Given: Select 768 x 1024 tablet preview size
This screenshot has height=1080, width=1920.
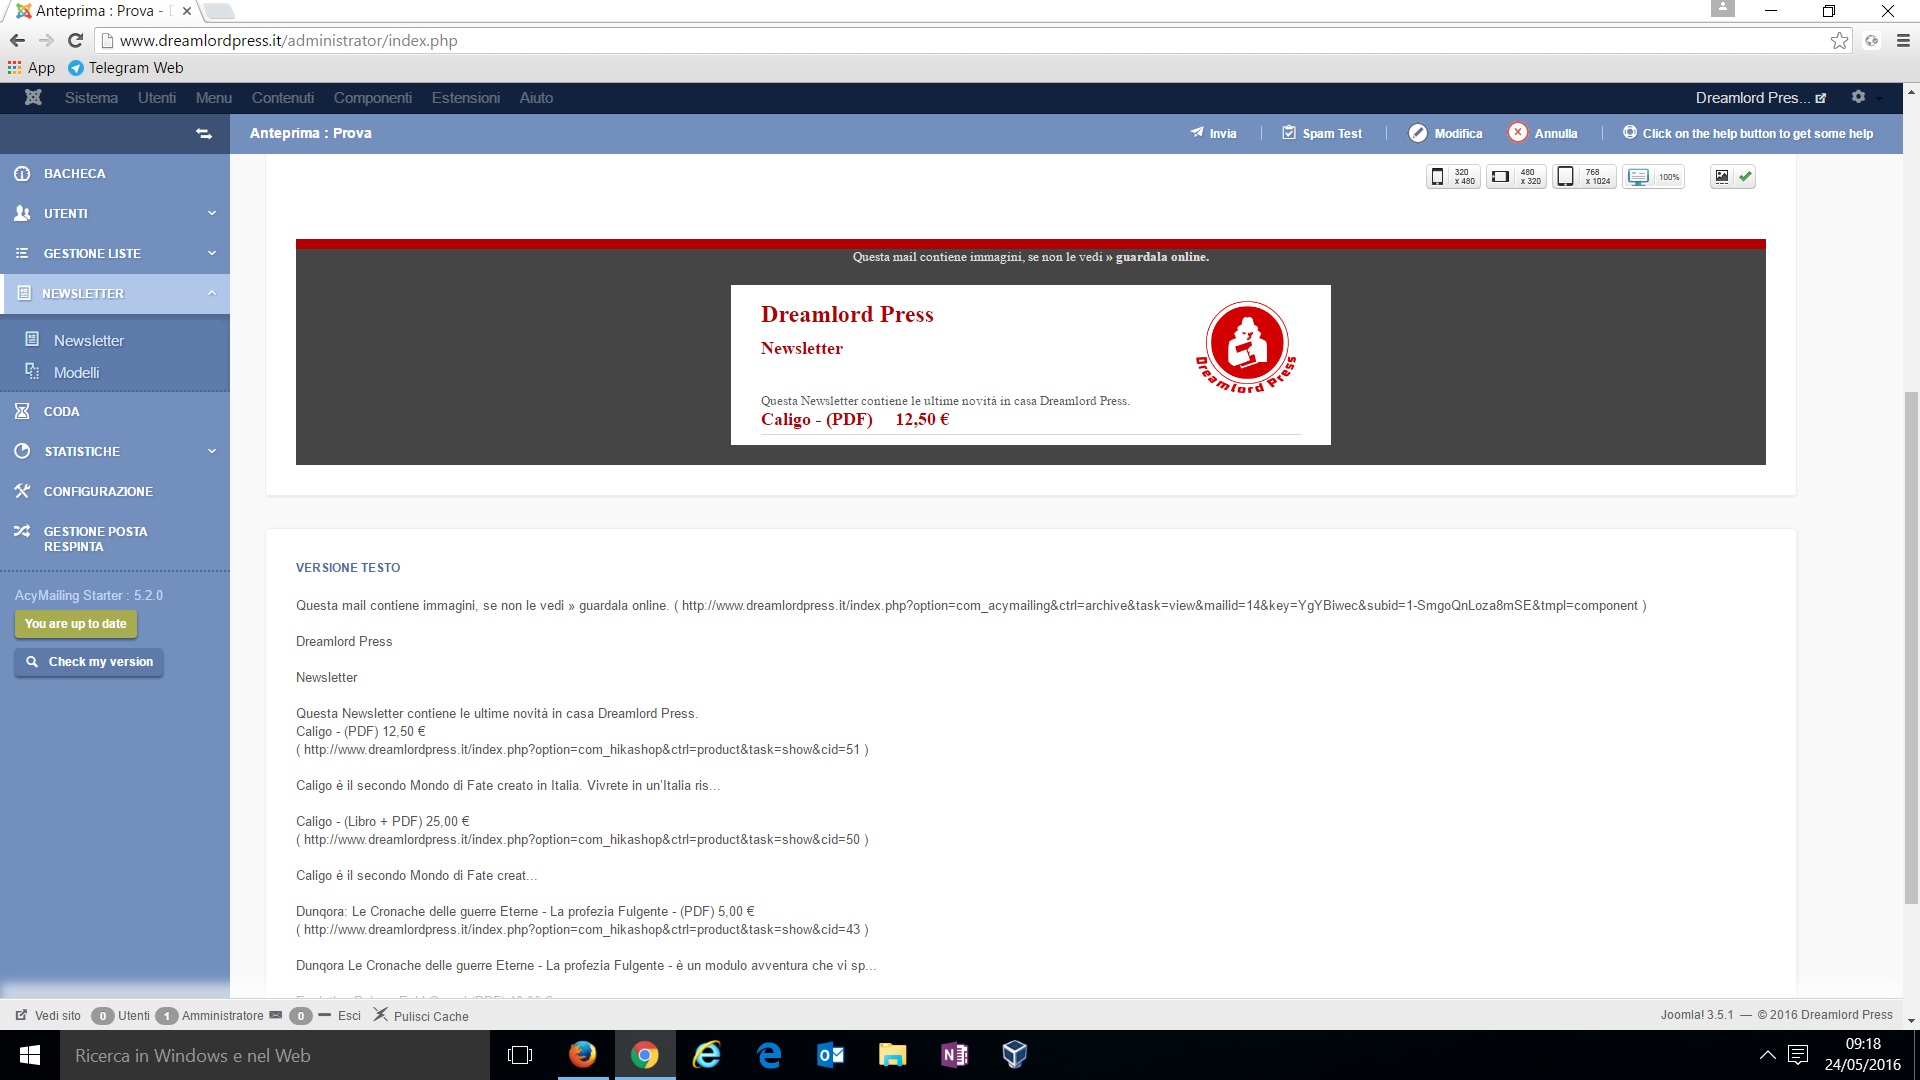Looking at the screenshot, I should pos(1583,177).
